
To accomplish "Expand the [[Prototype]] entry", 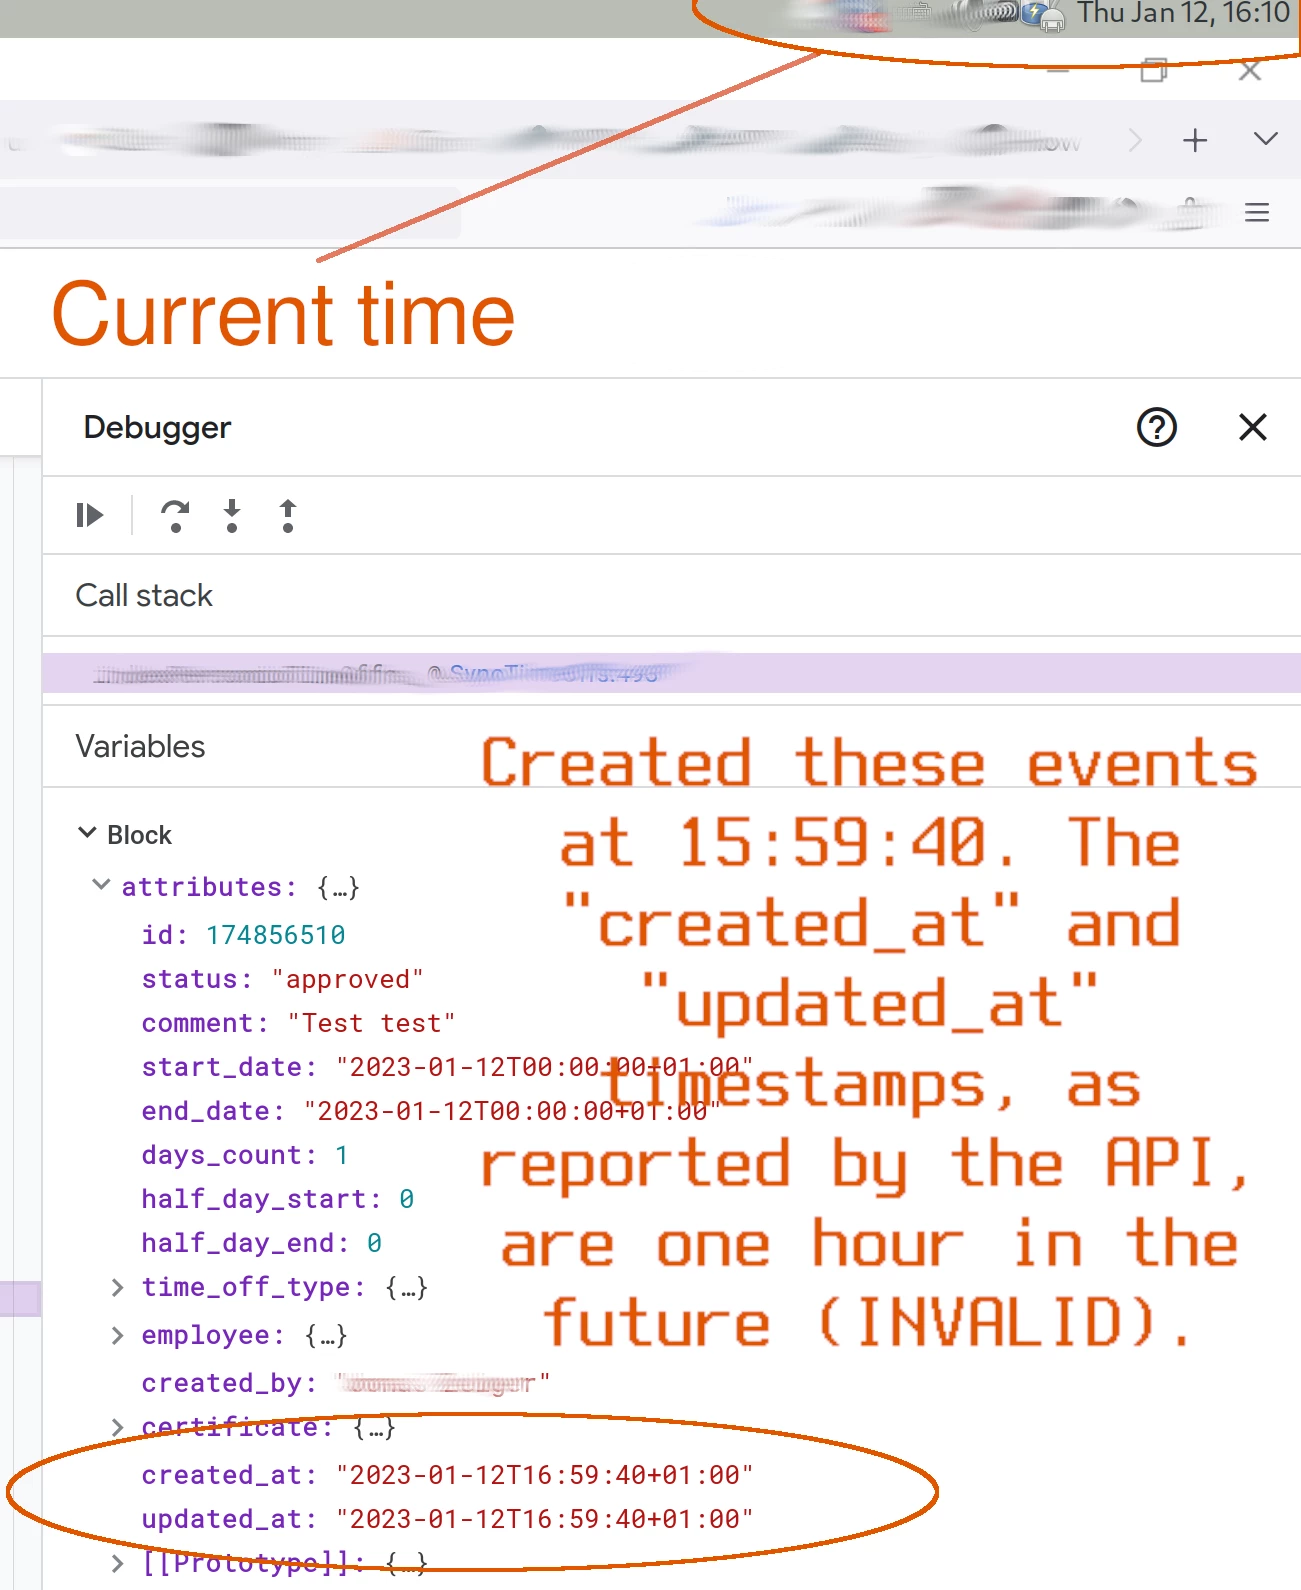I will tap(117, 1563).
